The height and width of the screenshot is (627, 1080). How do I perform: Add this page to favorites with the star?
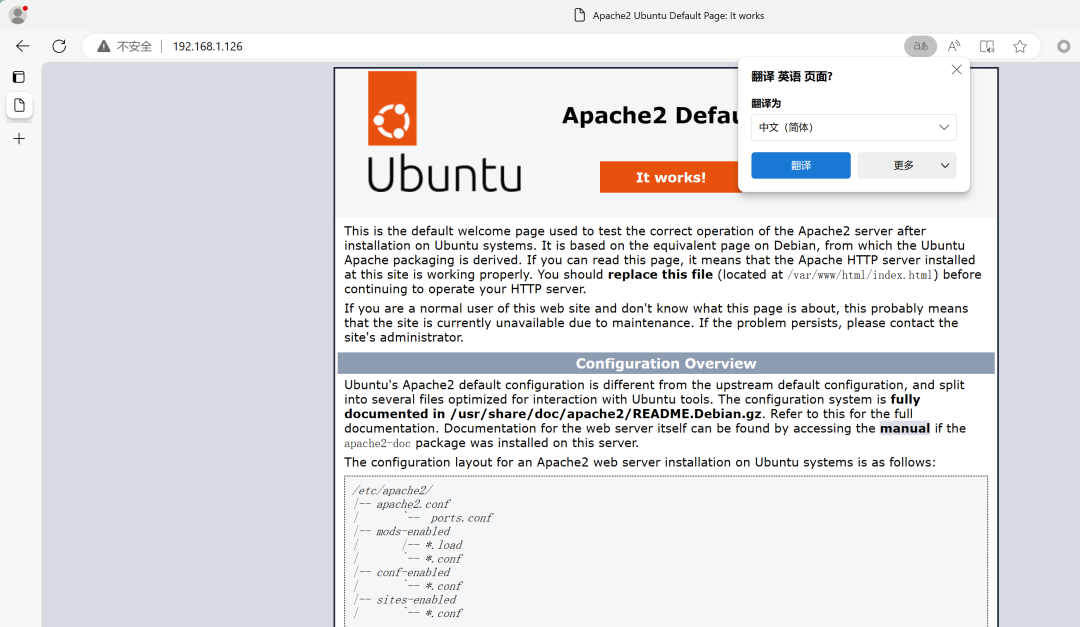click(x=1020, y=46)
